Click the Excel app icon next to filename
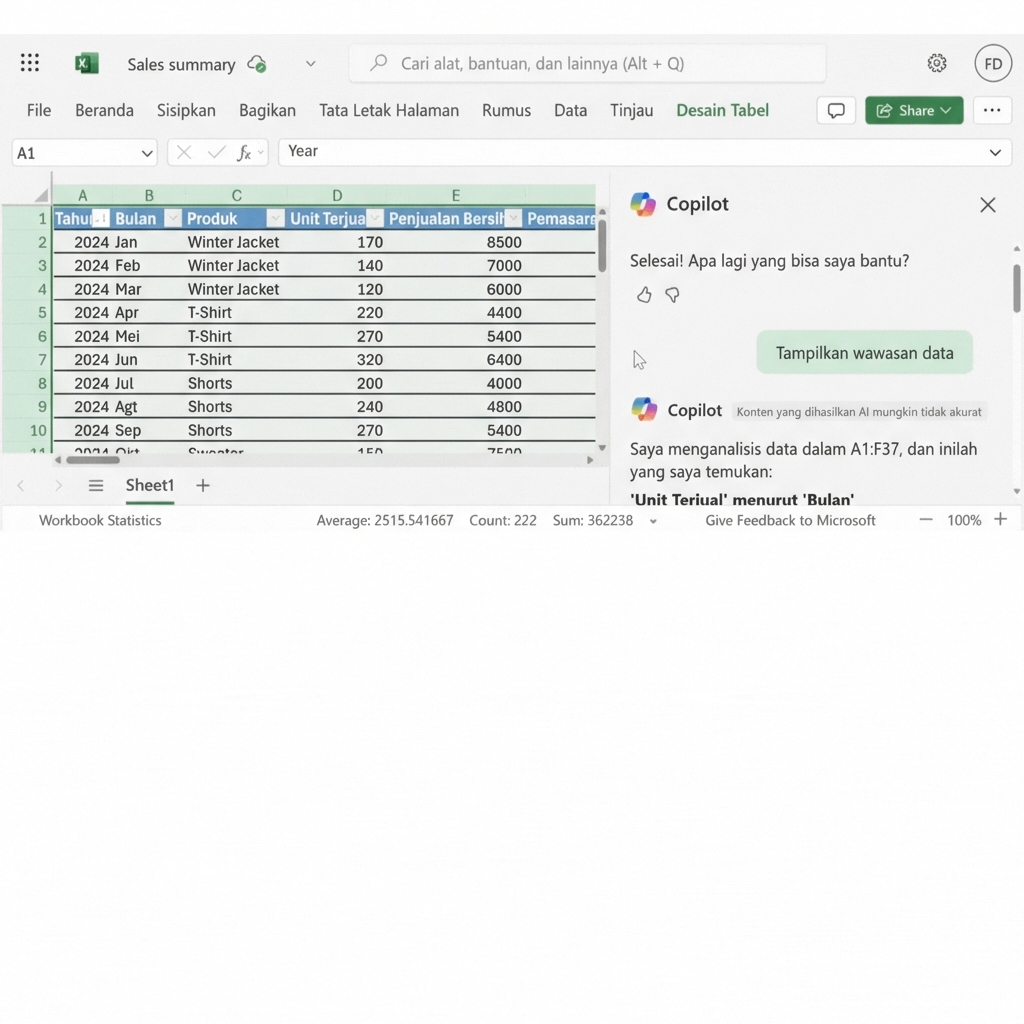1024x1024 pixels. [86, 62]
